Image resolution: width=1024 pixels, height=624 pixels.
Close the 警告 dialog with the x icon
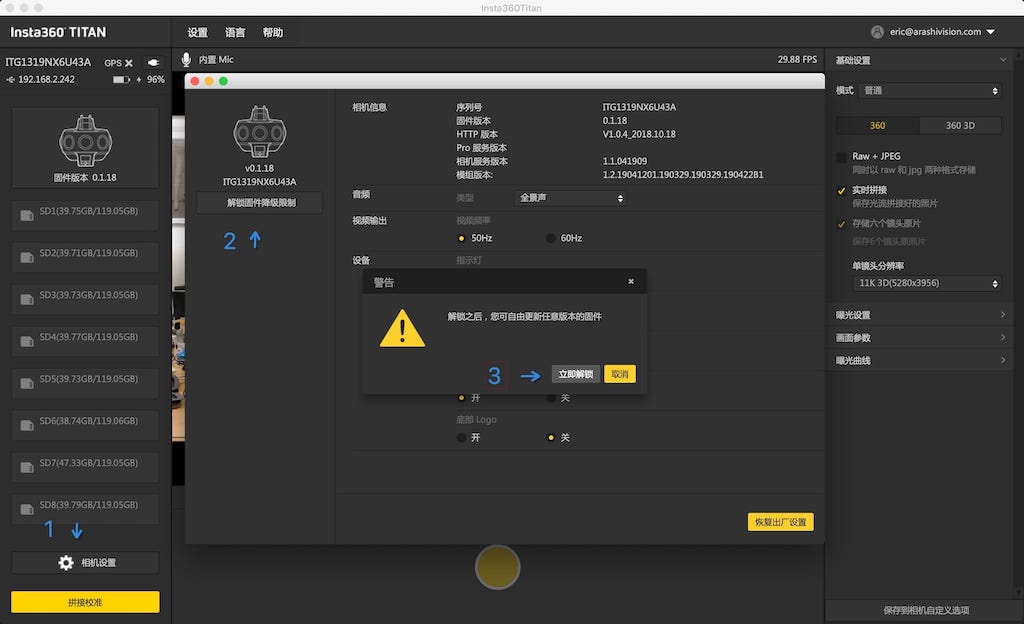[x=631, y=282]
